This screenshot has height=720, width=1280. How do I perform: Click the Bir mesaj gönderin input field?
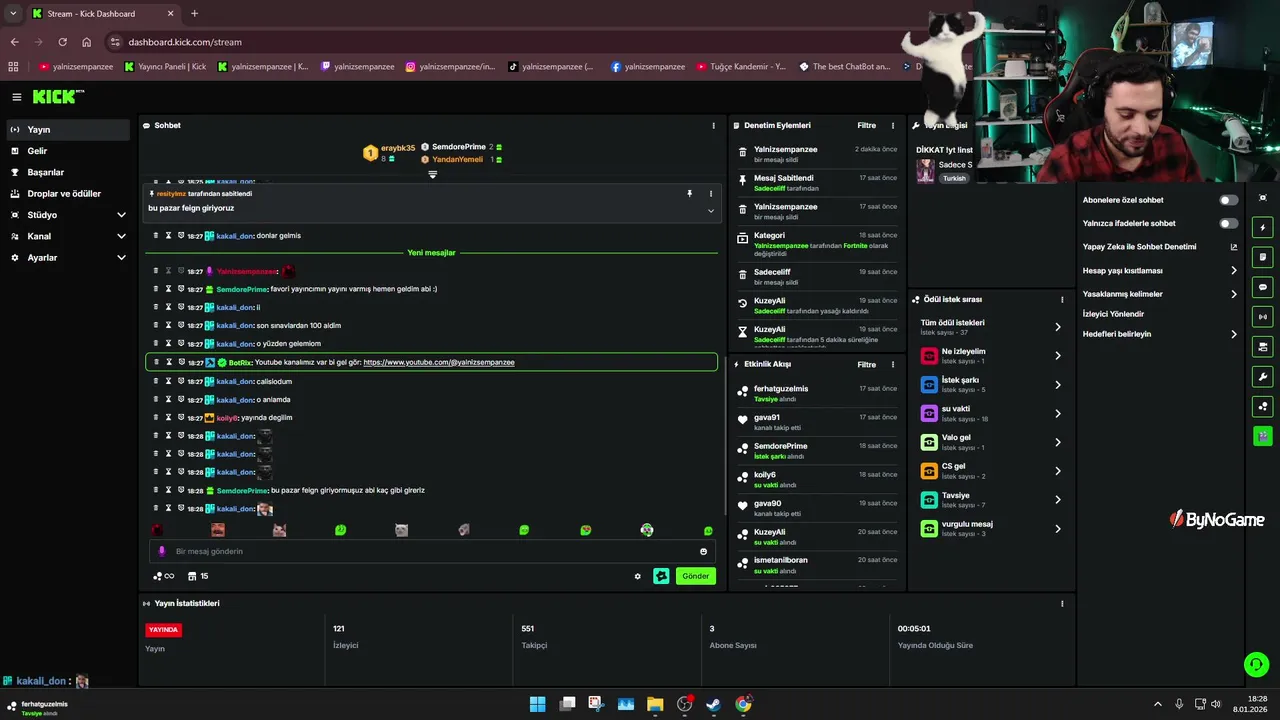tap(430, 551)
